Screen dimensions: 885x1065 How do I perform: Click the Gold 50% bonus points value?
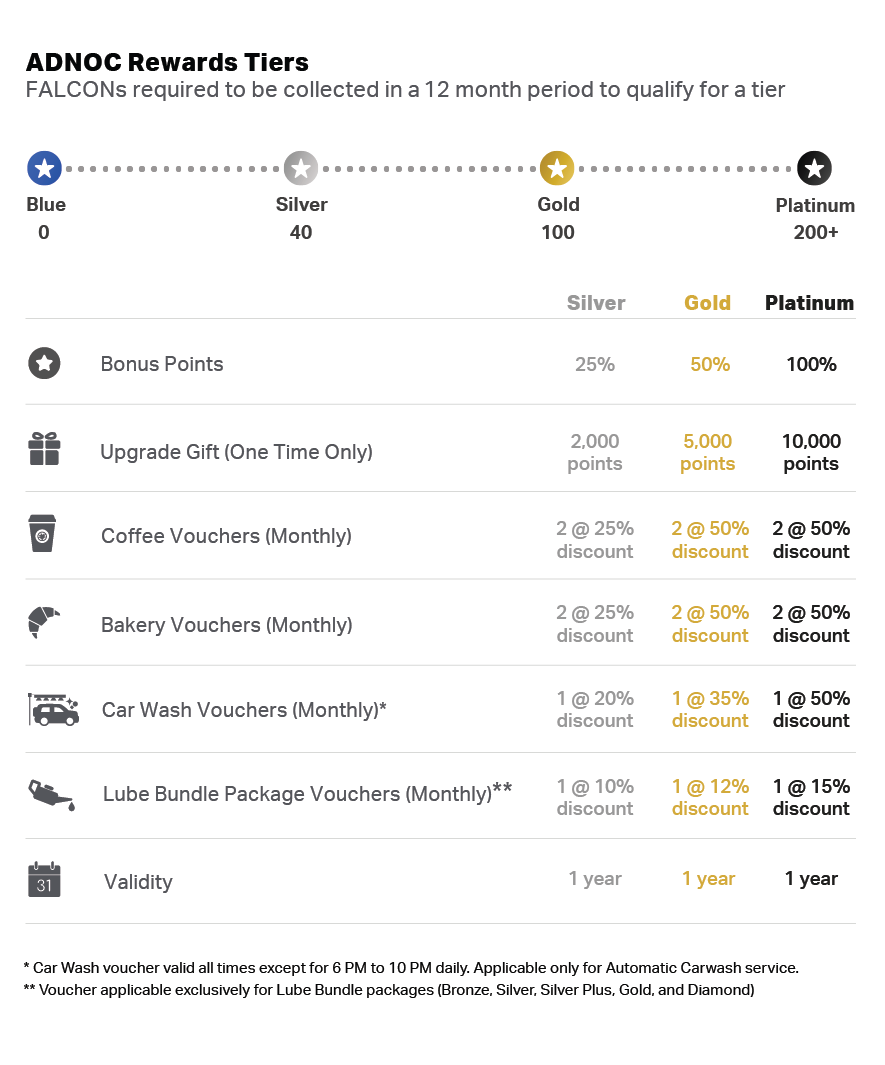click(710, 364)
